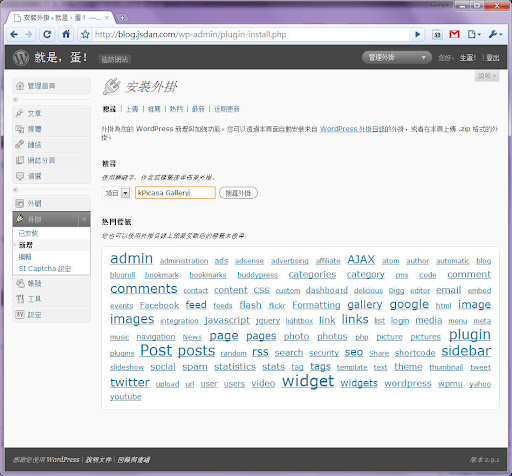Screen dimensions: 512x476
Task: Switch to the Featured tab
Action: (154, 109)
